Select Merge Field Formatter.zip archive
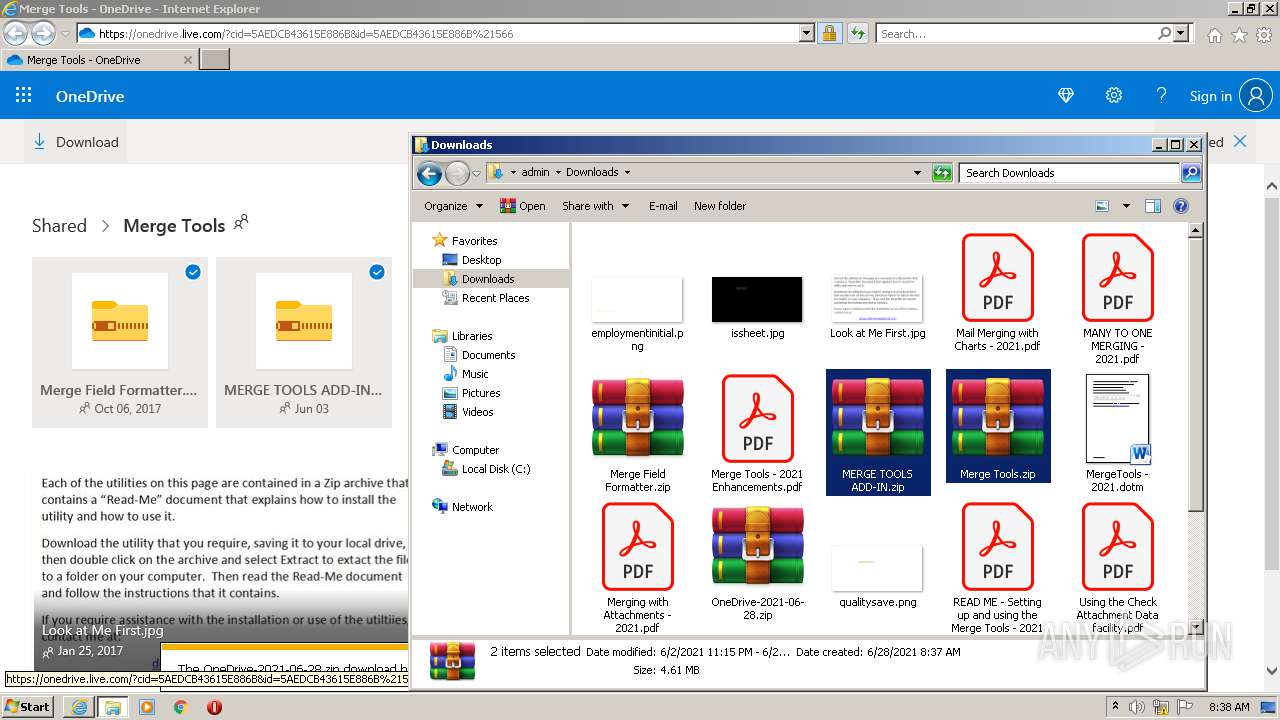The width and height of the screenshot is (1280, 720). point(637,435)
